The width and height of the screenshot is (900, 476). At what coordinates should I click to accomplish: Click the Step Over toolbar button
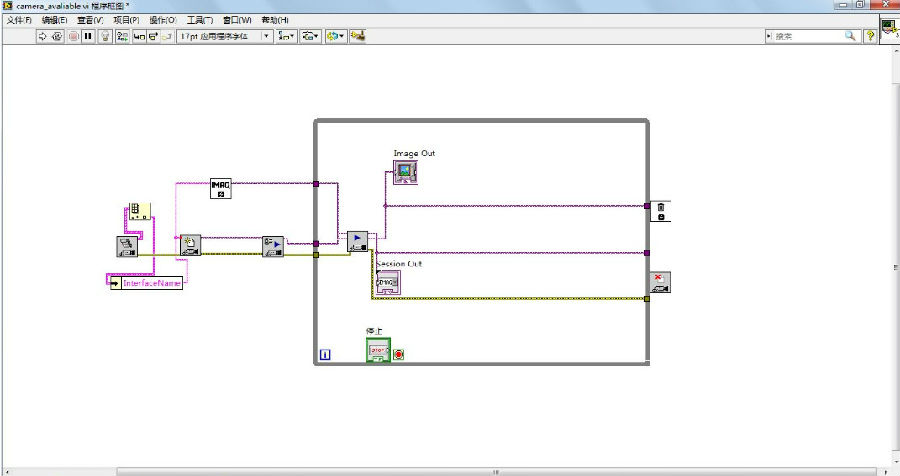(x=153, y=36)
